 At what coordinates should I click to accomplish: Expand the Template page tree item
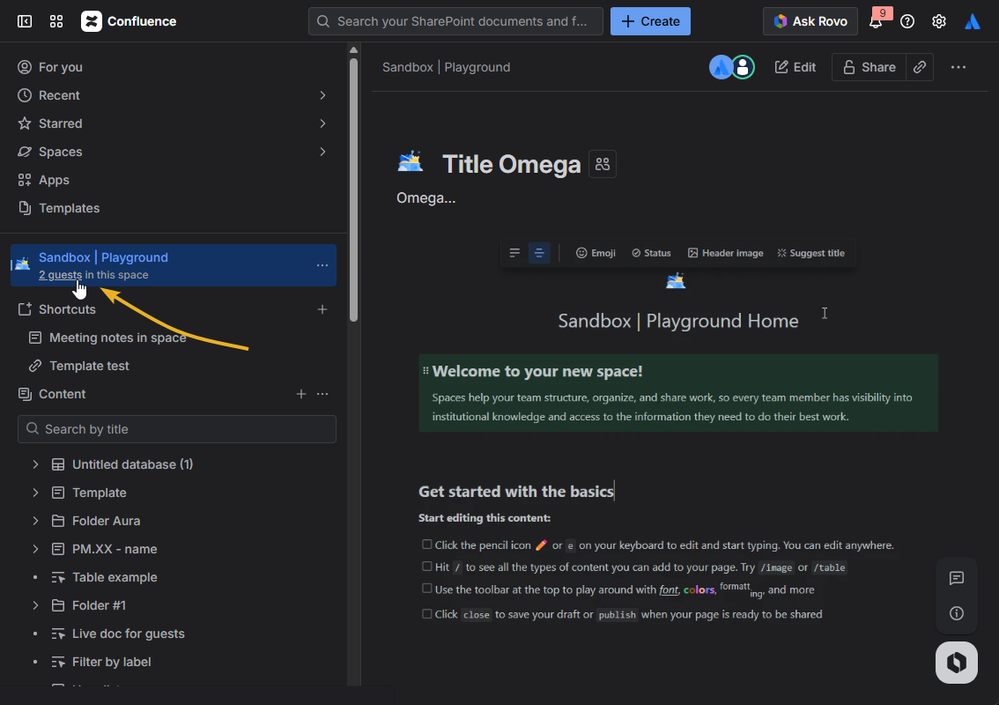pyautogui.click(x=35, y=493)
